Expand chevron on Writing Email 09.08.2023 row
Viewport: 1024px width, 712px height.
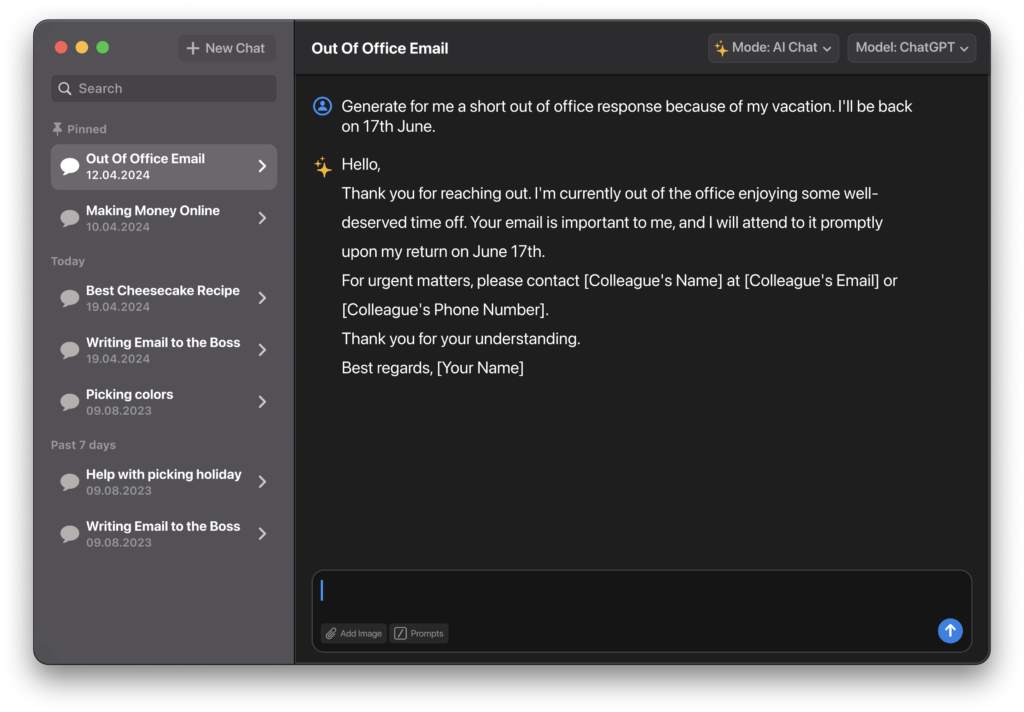(262, 534)
